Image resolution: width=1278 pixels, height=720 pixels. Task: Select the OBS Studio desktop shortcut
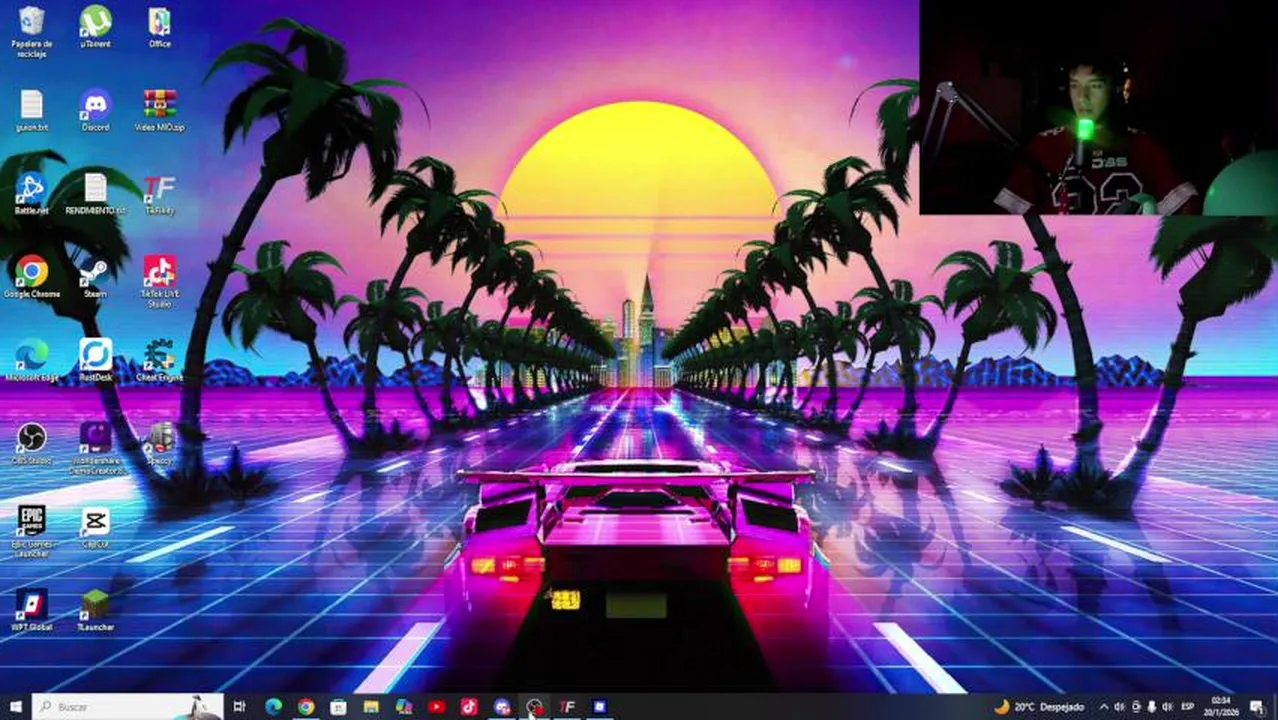click(x=32, y=444)
